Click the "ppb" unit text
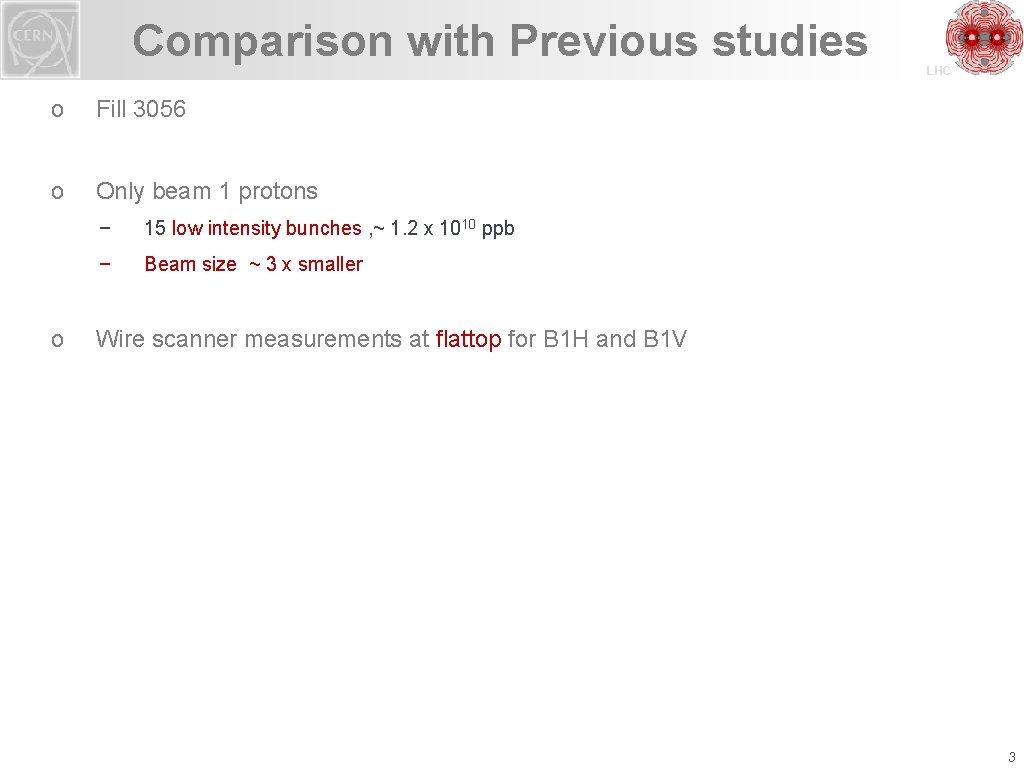 pos(498,228)
